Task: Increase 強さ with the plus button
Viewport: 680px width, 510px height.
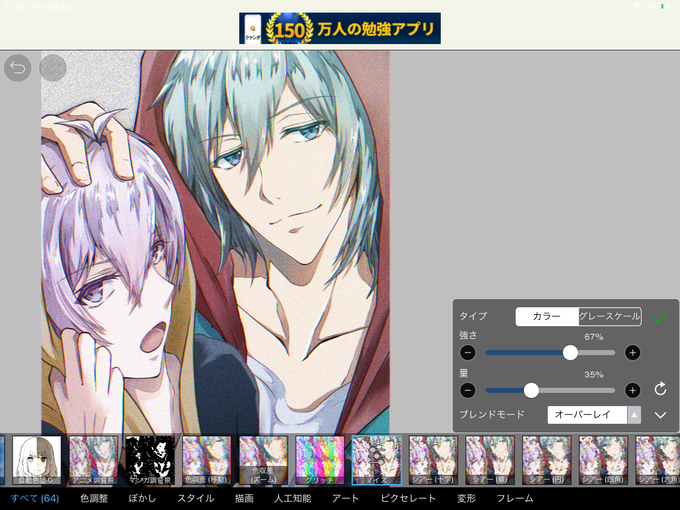Action: pyautogui.click(x=632, y=353)
